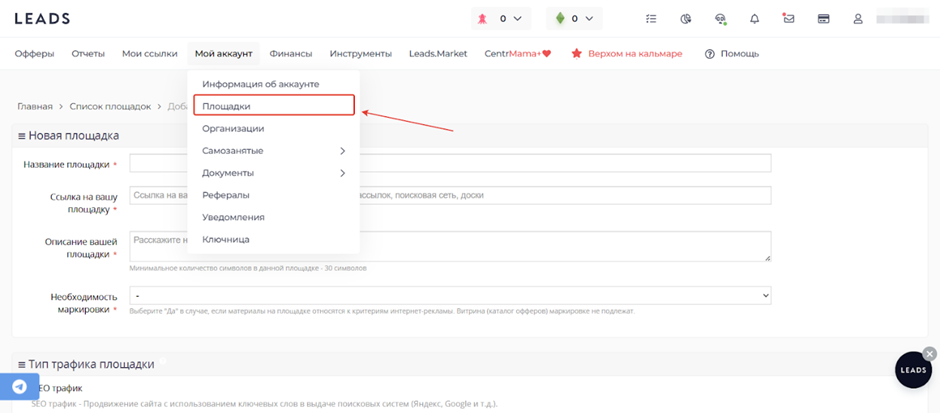Open the Отчеты menu
940x413 pixels.
[88, 54]
